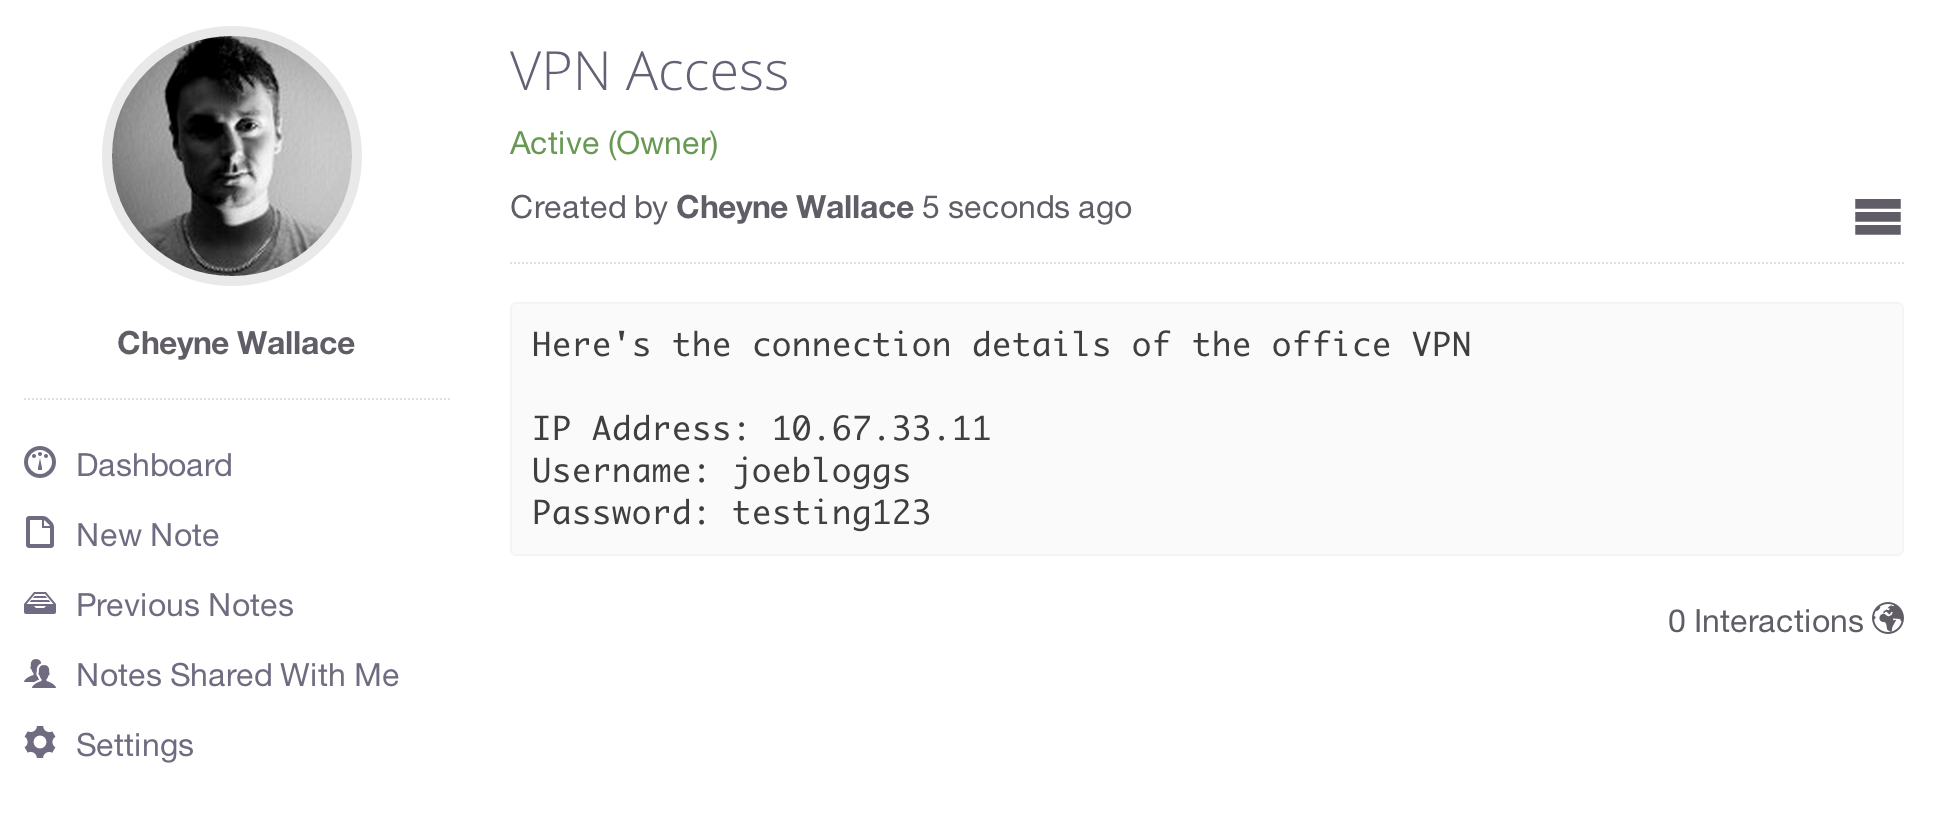This screenshot has width=1936, height=820.
Task: Click the Active (Owner) status text
Action: 614,143
